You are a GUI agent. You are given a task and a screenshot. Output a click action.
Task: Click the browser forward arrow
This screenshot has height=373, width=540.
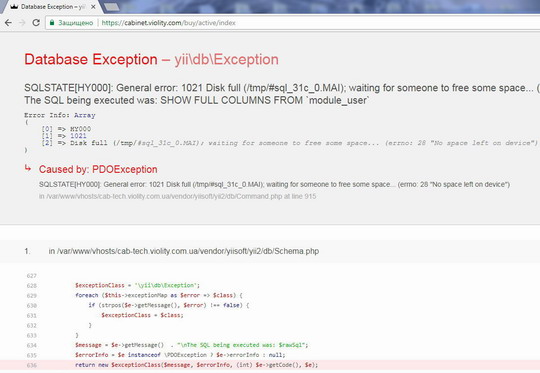22,23
